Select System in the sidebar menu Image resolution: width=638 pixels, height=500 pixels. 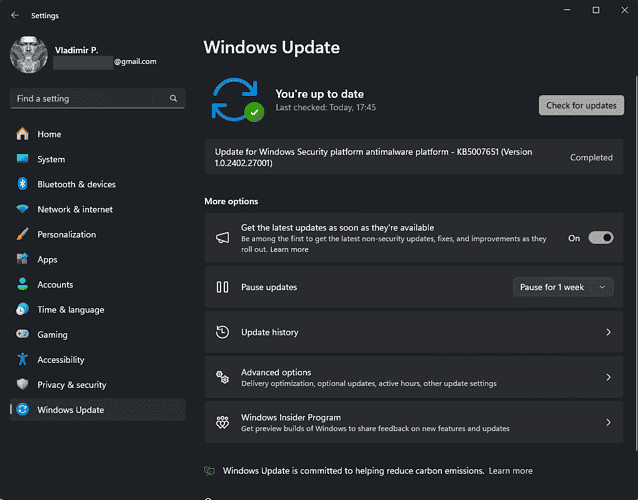(51, 159)
